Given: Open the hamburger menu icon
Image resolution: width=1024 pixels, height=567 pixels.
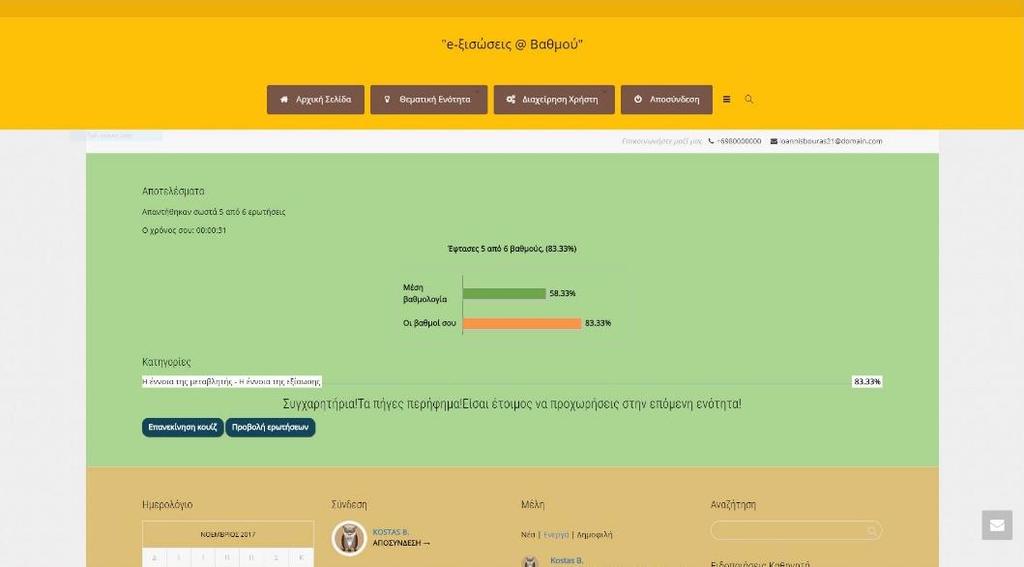Looking at the screenshot, I should 726,99.
